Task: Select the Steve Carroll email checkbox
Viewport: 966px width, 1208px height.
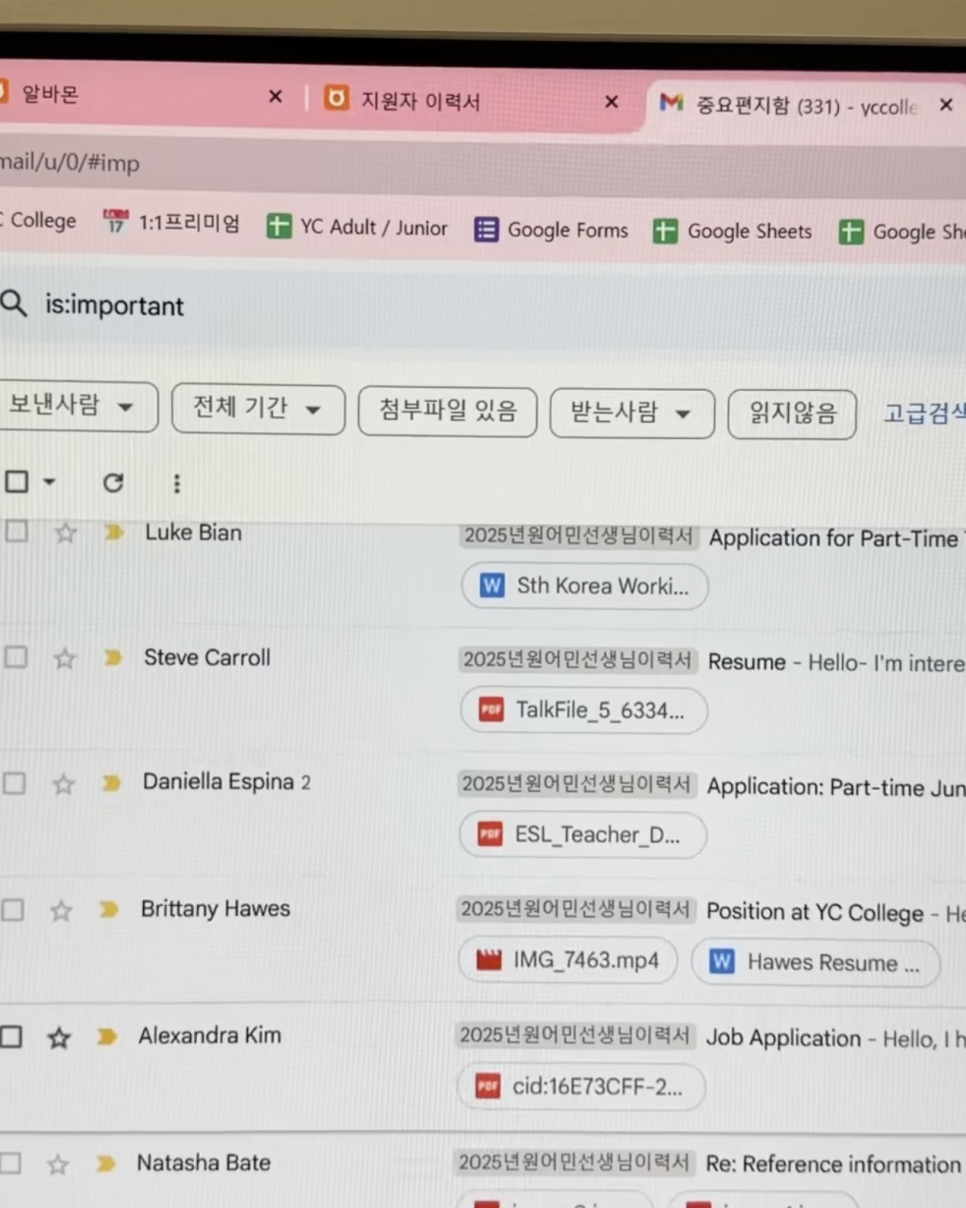Action: tap(14, 657)
